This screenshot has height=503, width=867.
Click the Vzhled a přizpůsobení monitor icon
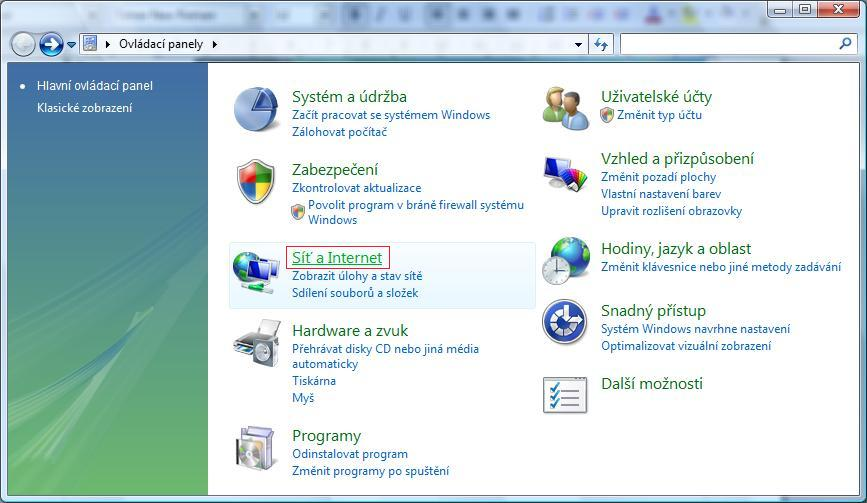click(x=566, y=174)
